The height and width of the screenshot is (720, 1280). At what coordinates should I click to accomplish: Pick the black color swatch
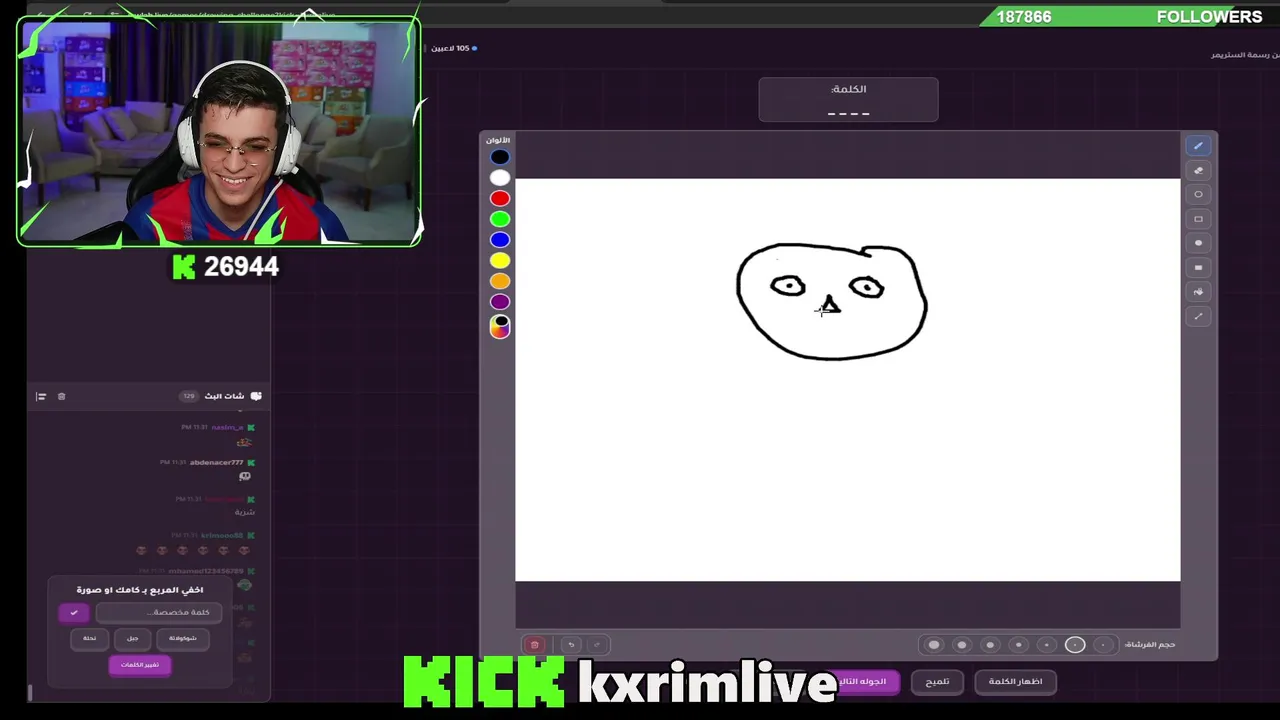pyautogui.click(x=500, y=157)
